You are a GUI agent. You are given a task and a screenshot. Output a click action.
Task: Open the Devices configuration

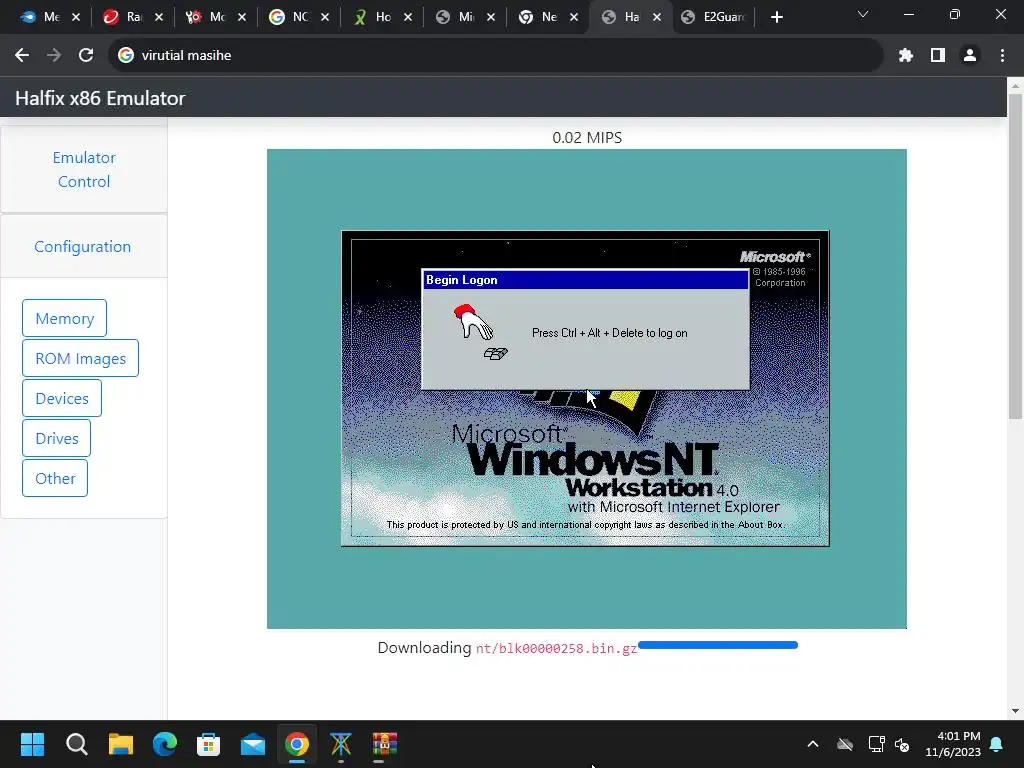pos(61,398)
